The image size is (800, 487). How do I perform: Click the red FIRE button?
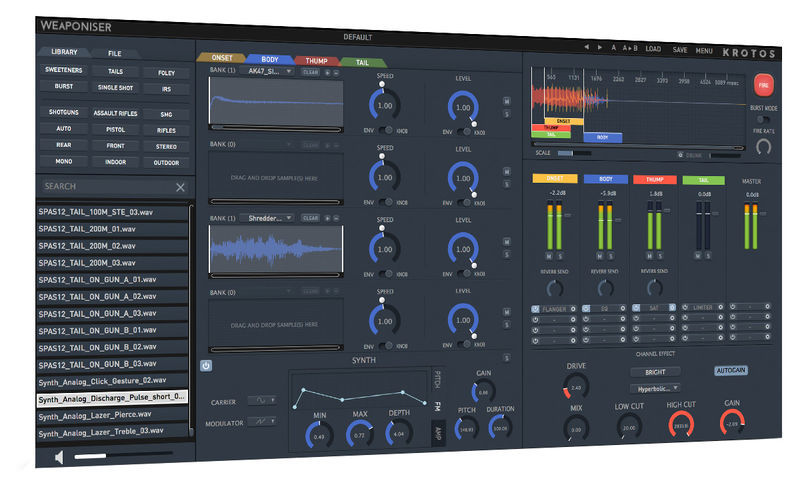click(763, 85)
